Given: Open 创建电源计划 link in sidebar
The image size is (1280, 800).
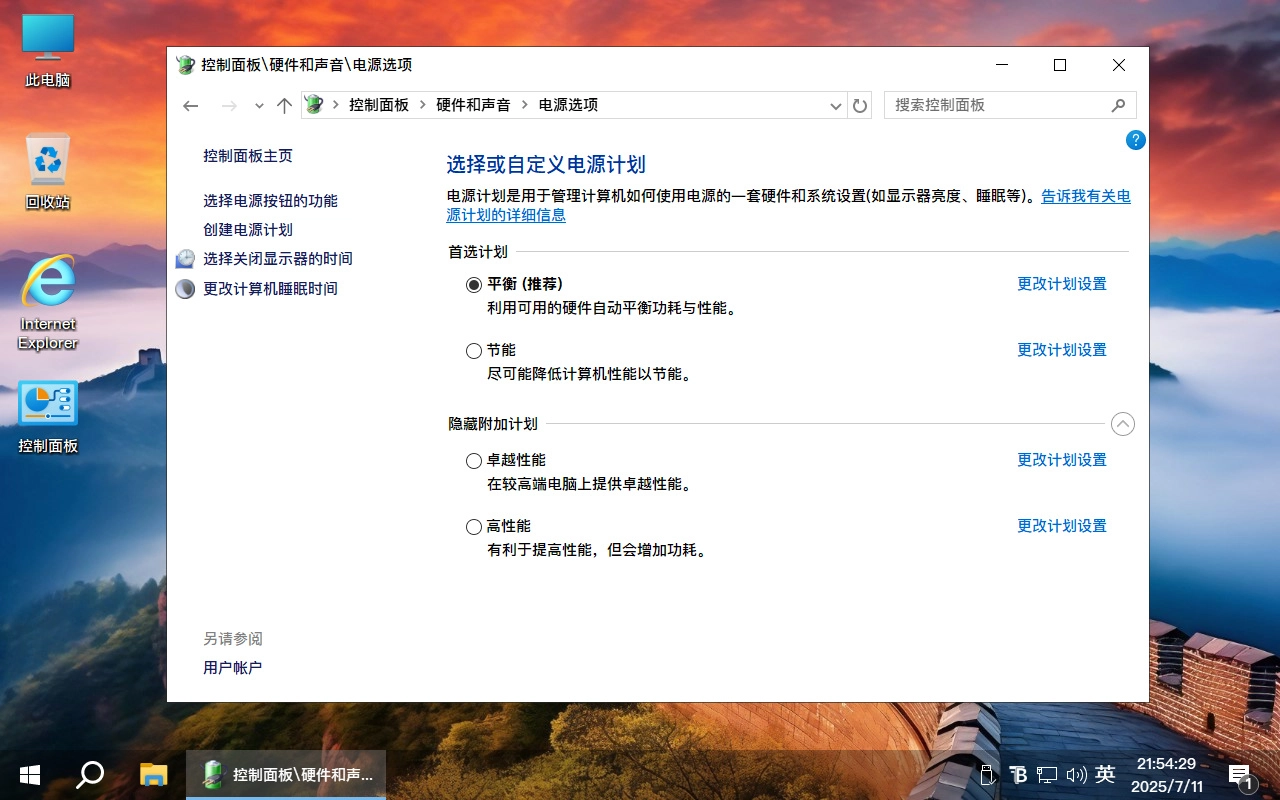Looking at the screenshot, I should pyautogui.click(x=248, y=229).
